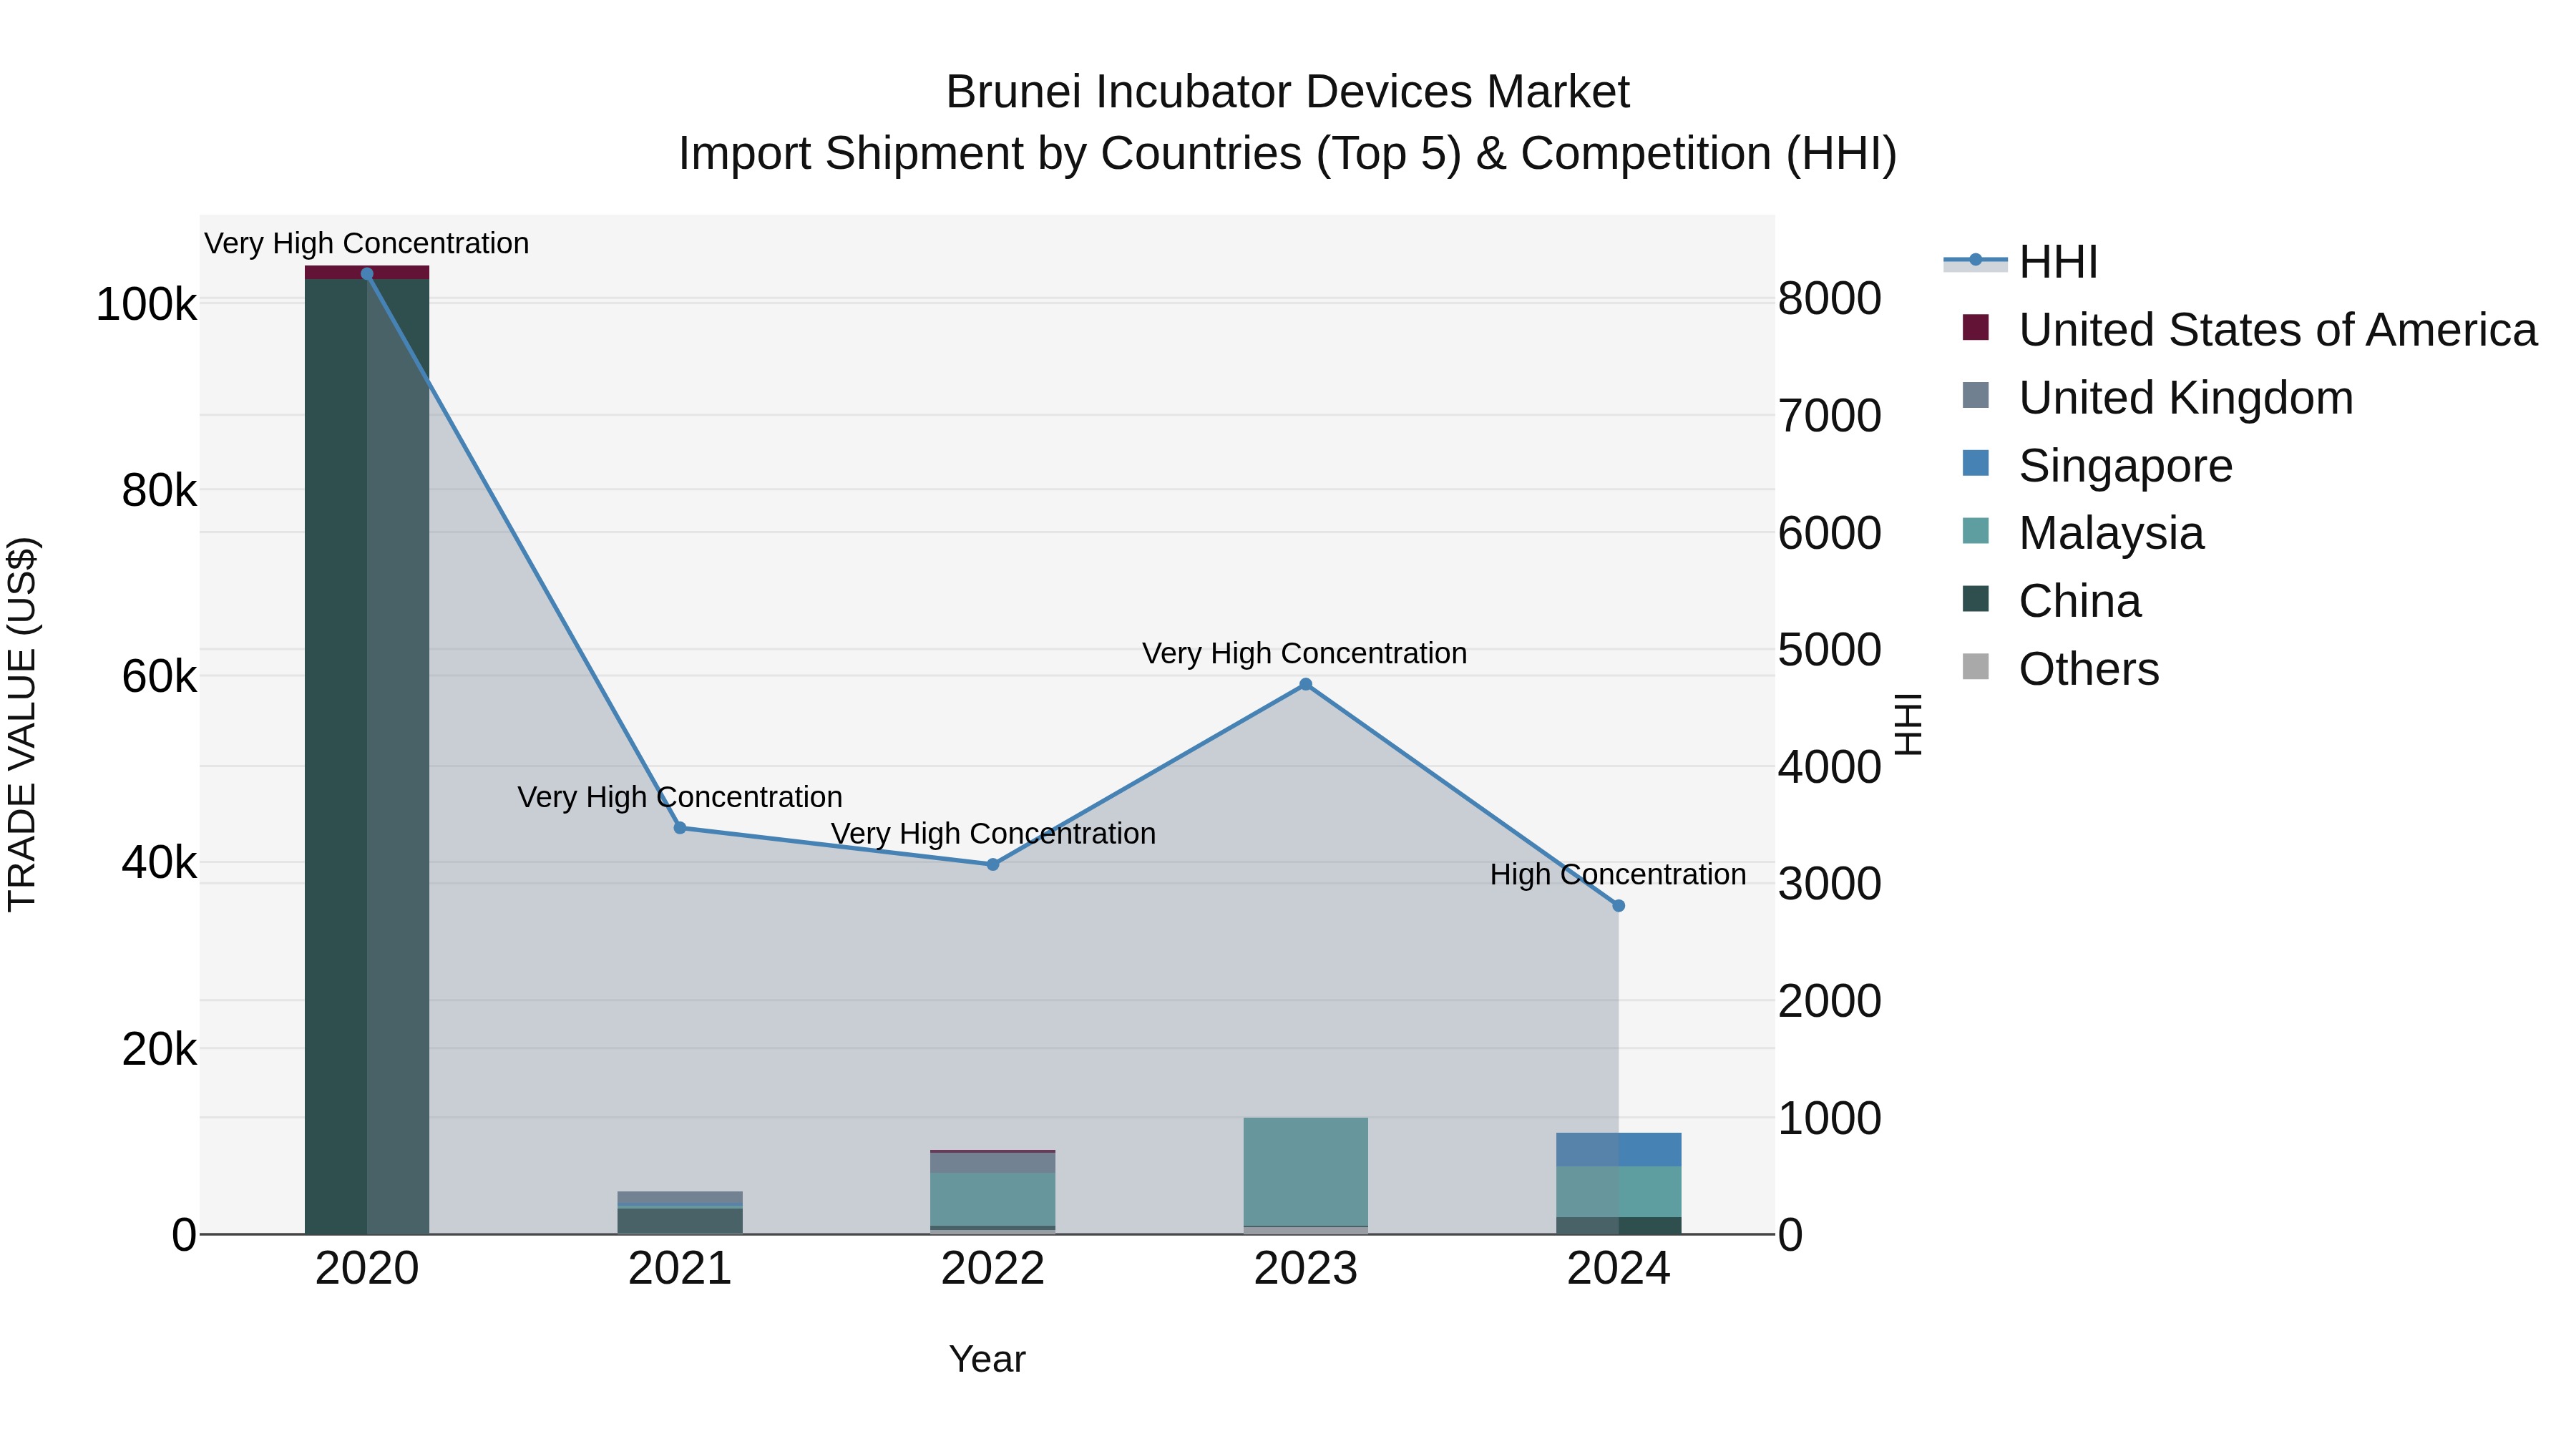
Task: Click the 2023 x-axis label
Action: [1306, 1269]
